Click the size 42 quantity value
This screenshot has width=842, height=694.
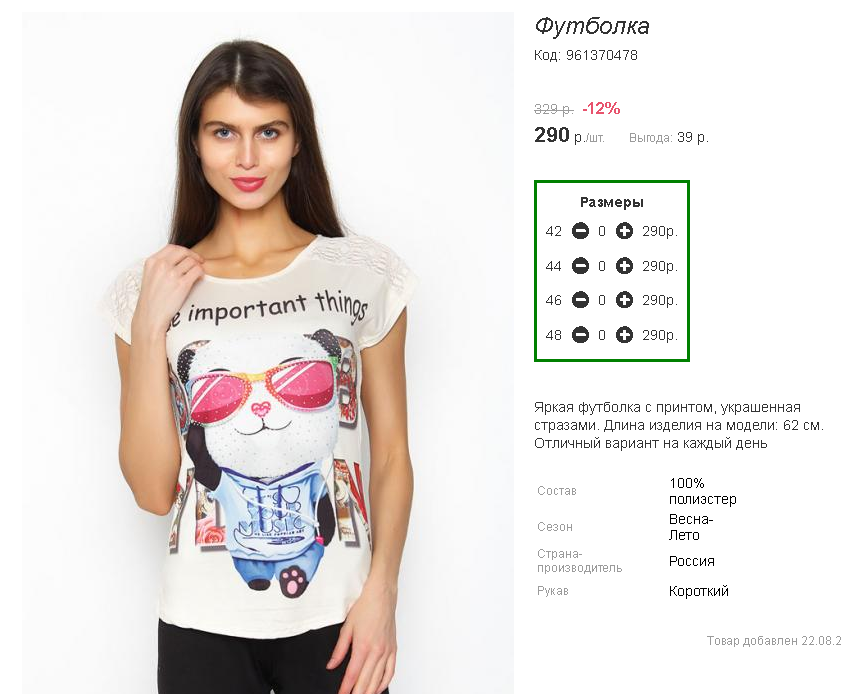(602, 232)
